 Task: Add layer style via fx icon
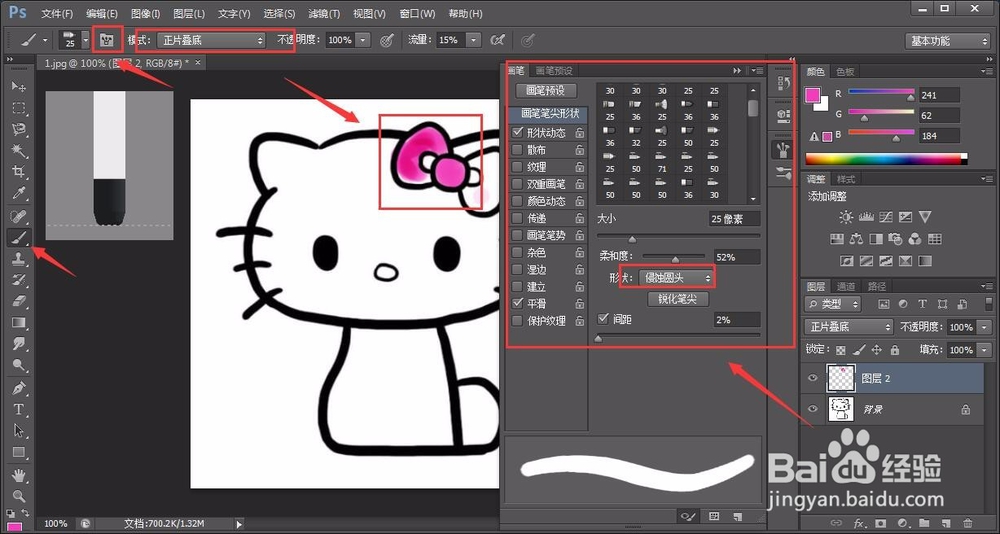pyautogui.click(x=858, y=523)
